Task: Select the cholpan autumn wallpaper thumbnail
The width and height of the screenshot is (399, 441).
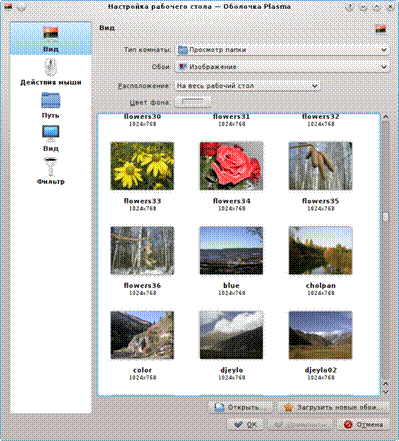Action: click(320, 251)
